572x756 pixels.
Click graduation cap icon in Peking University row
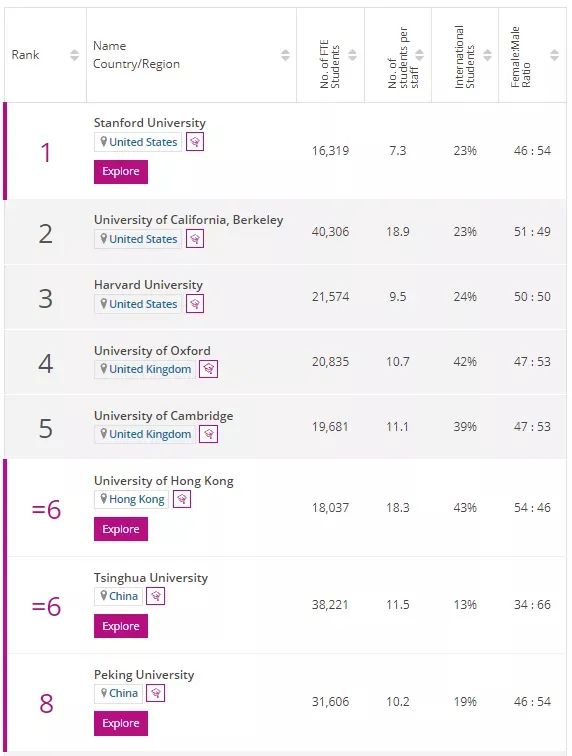tap(155, 693)
